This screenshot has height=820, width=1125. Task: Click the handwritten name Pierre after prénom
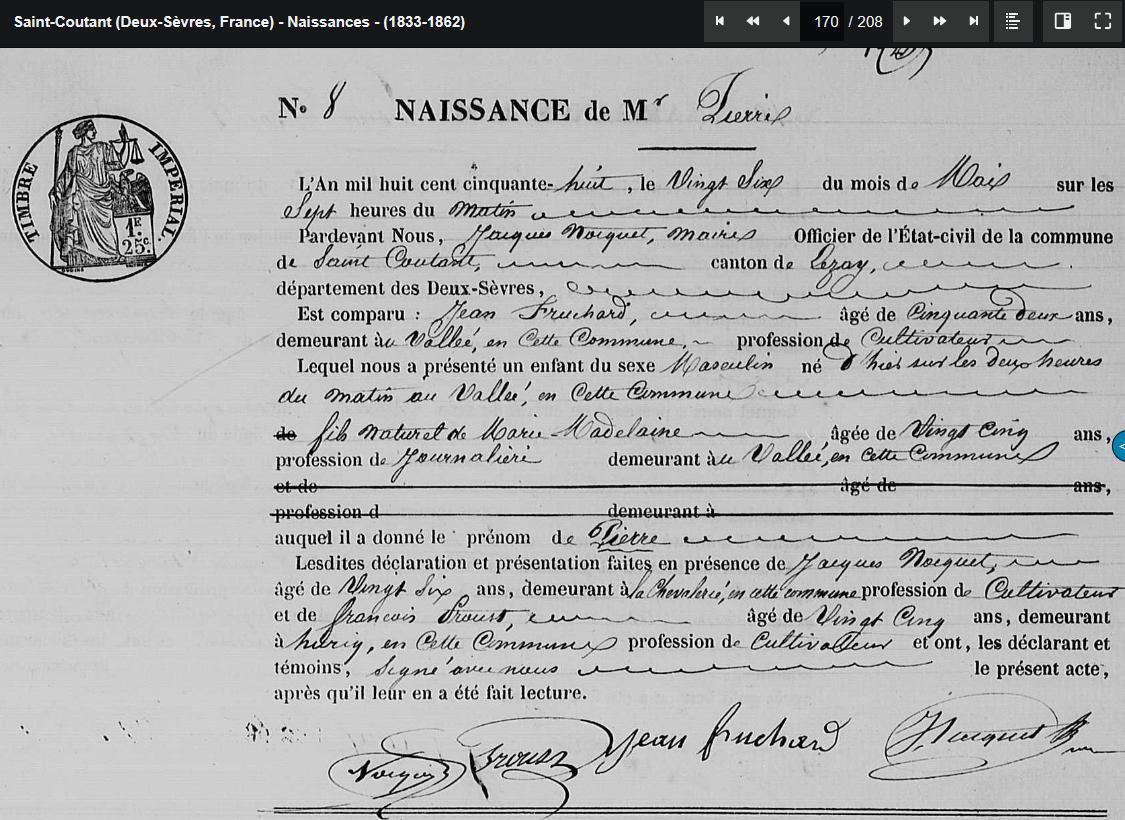coord(625,537)
